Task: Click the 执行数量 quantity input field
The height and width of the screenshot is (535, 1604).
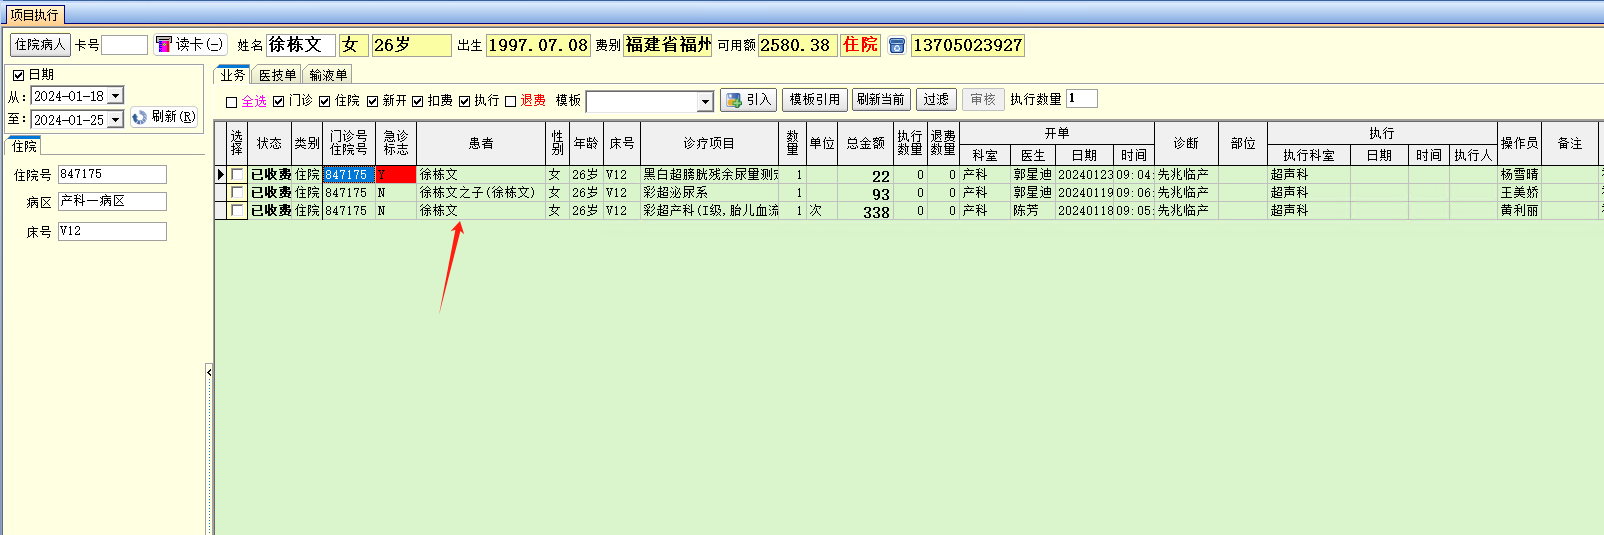Action: (x=1082, y=98)
